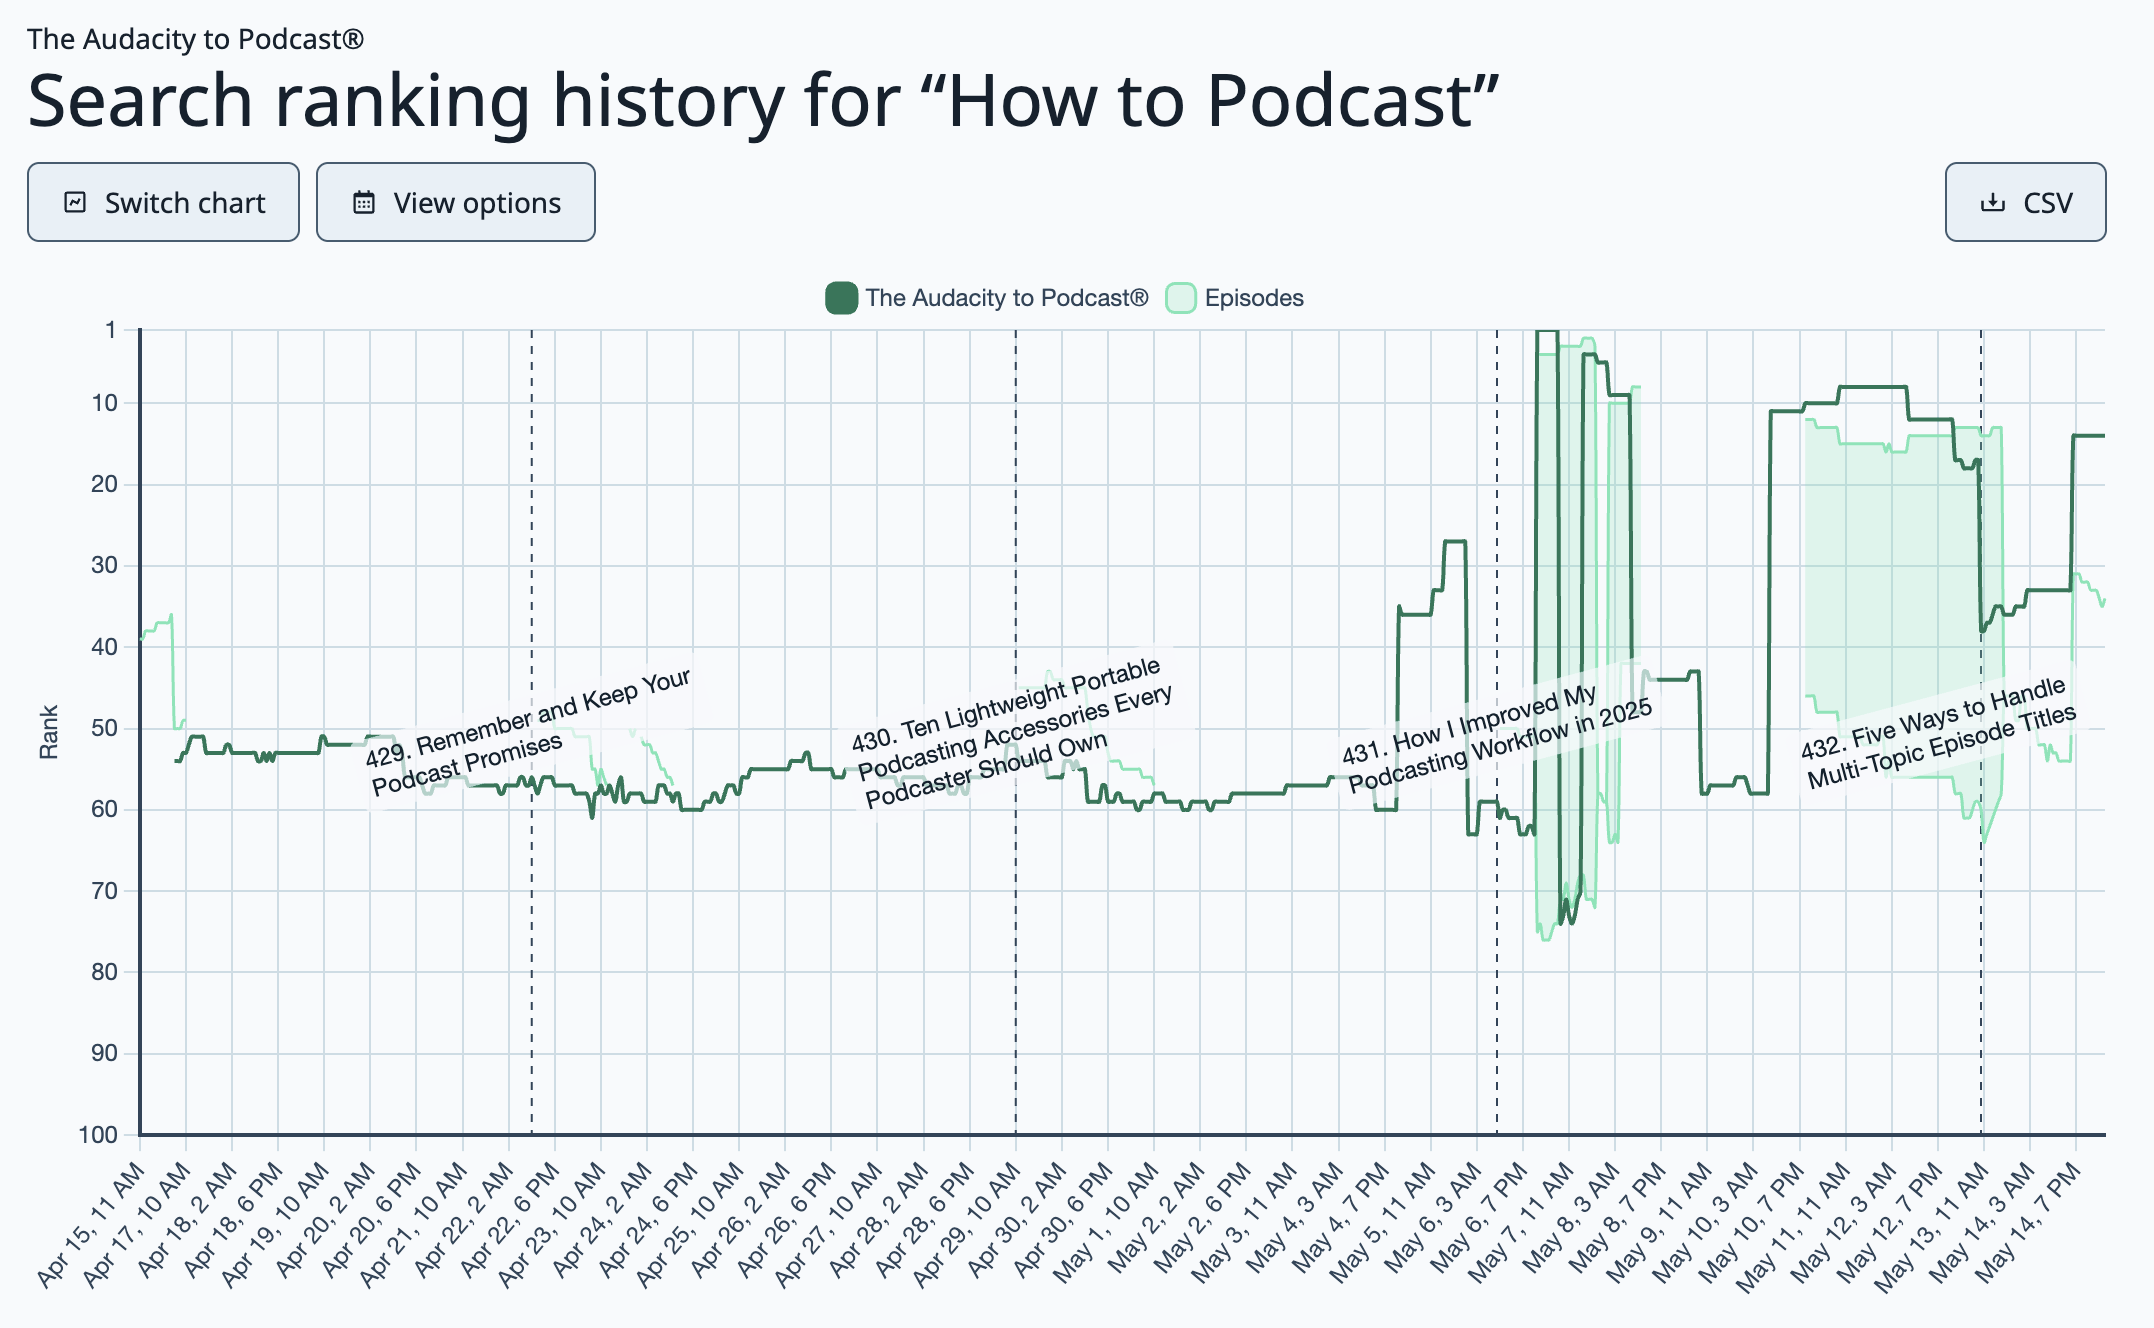Viewport: 2154px width, 1328px height.
Task: Click the x-axis label "May 11, 11 AM"
Action: coord(1795,1226)
